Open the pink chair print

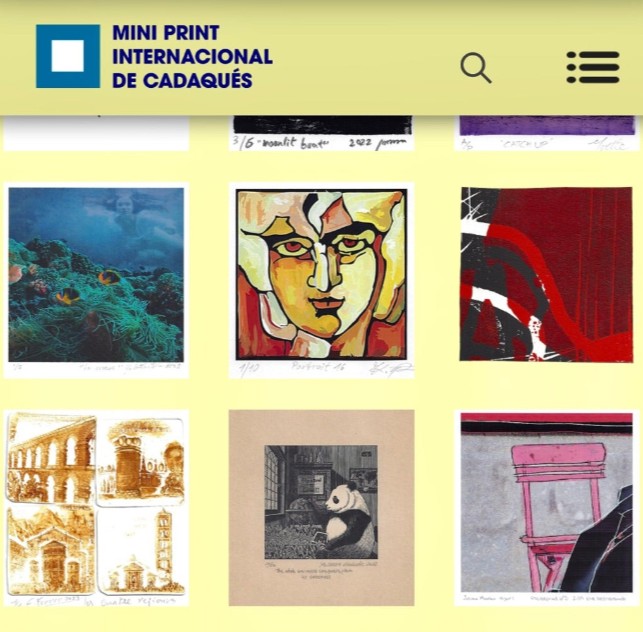[x=547, y=508]
